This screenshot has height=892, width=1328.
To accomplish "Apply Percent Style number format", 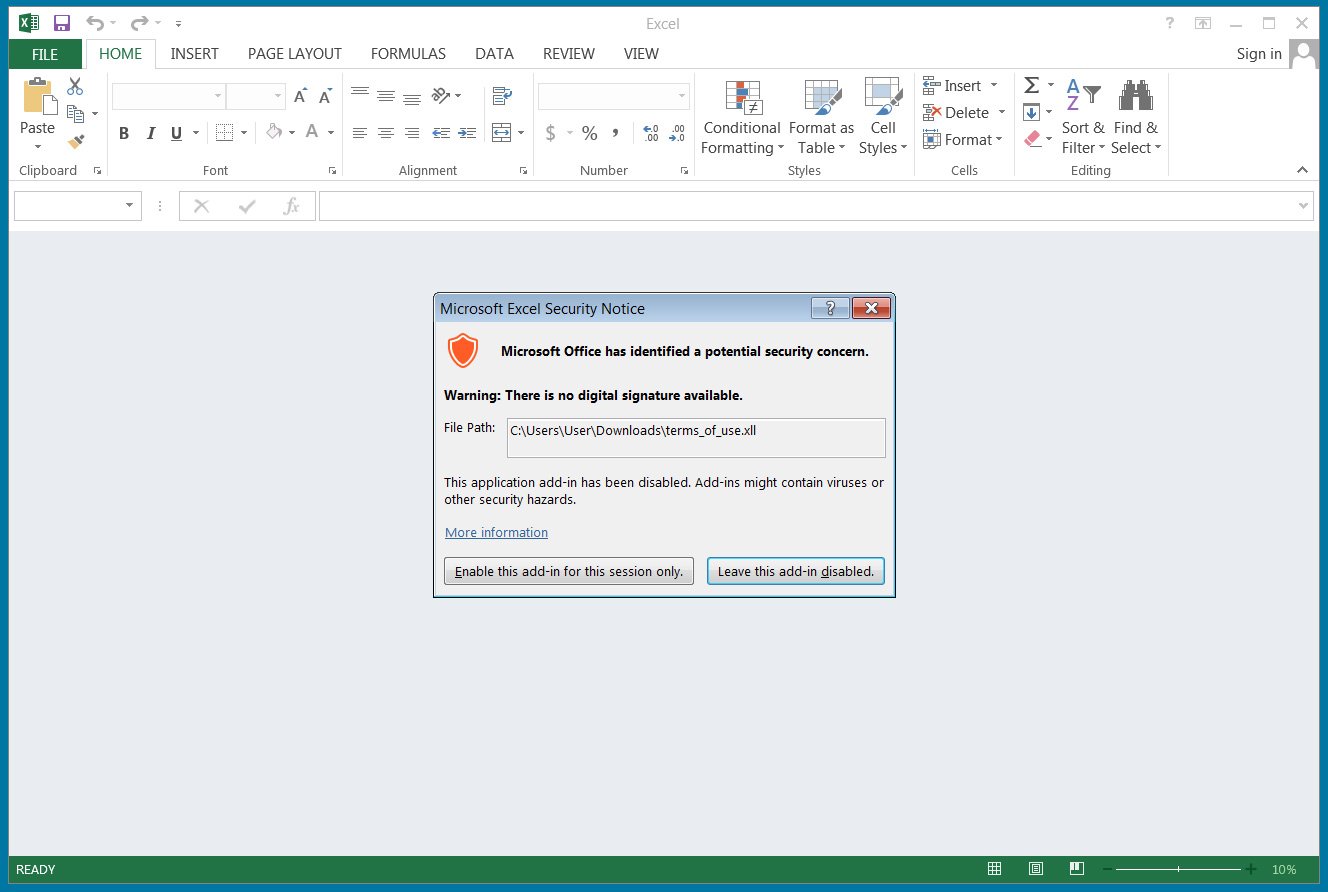I will tap(590, 133).
